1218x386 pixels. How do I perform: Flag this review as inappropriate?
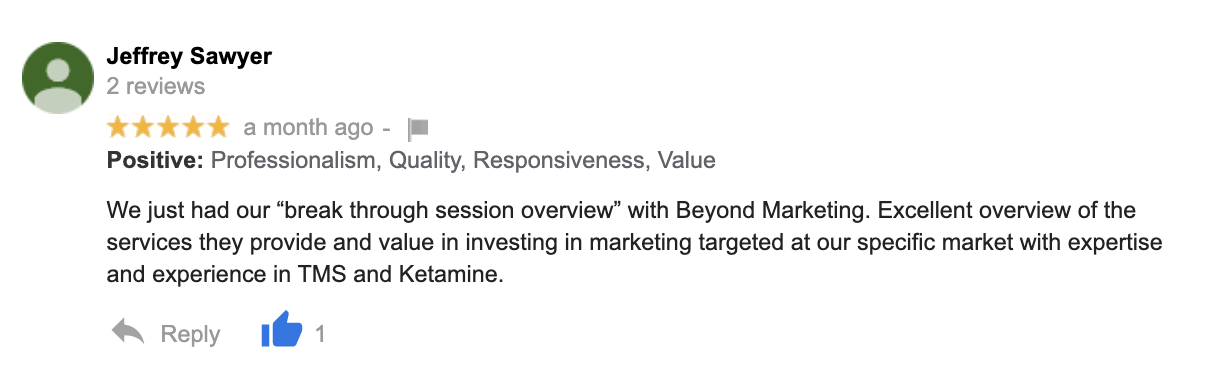coord(418,129)
